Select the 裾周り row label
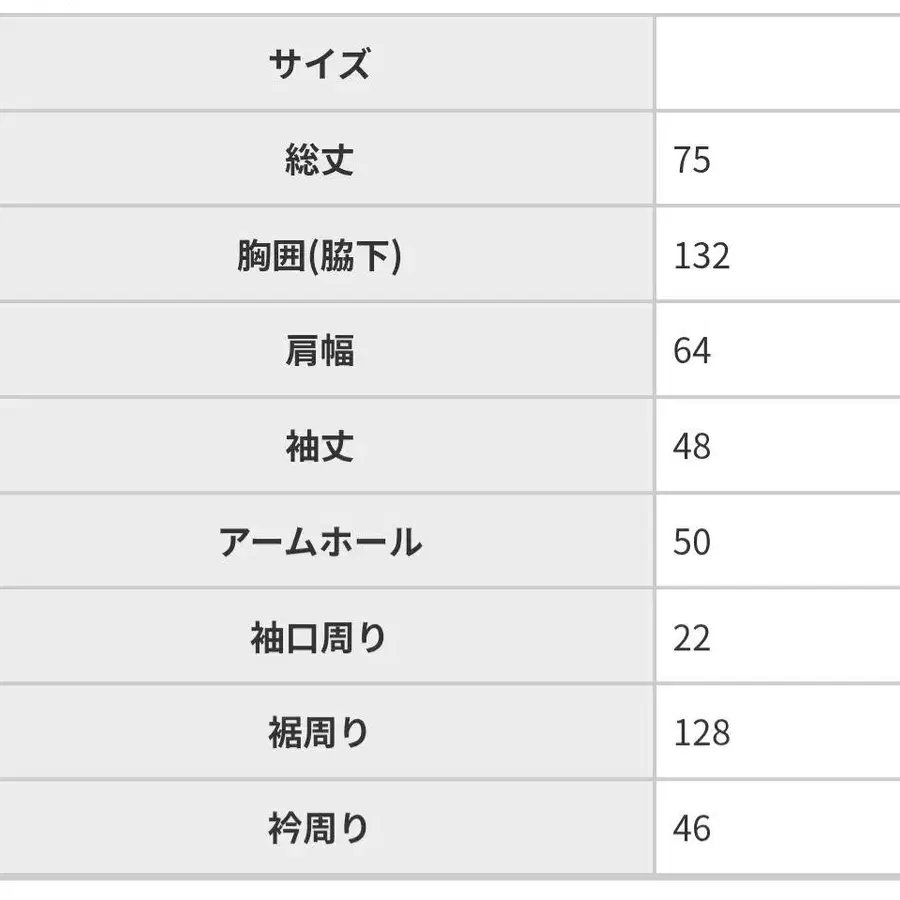 click(x=319, y=733)
